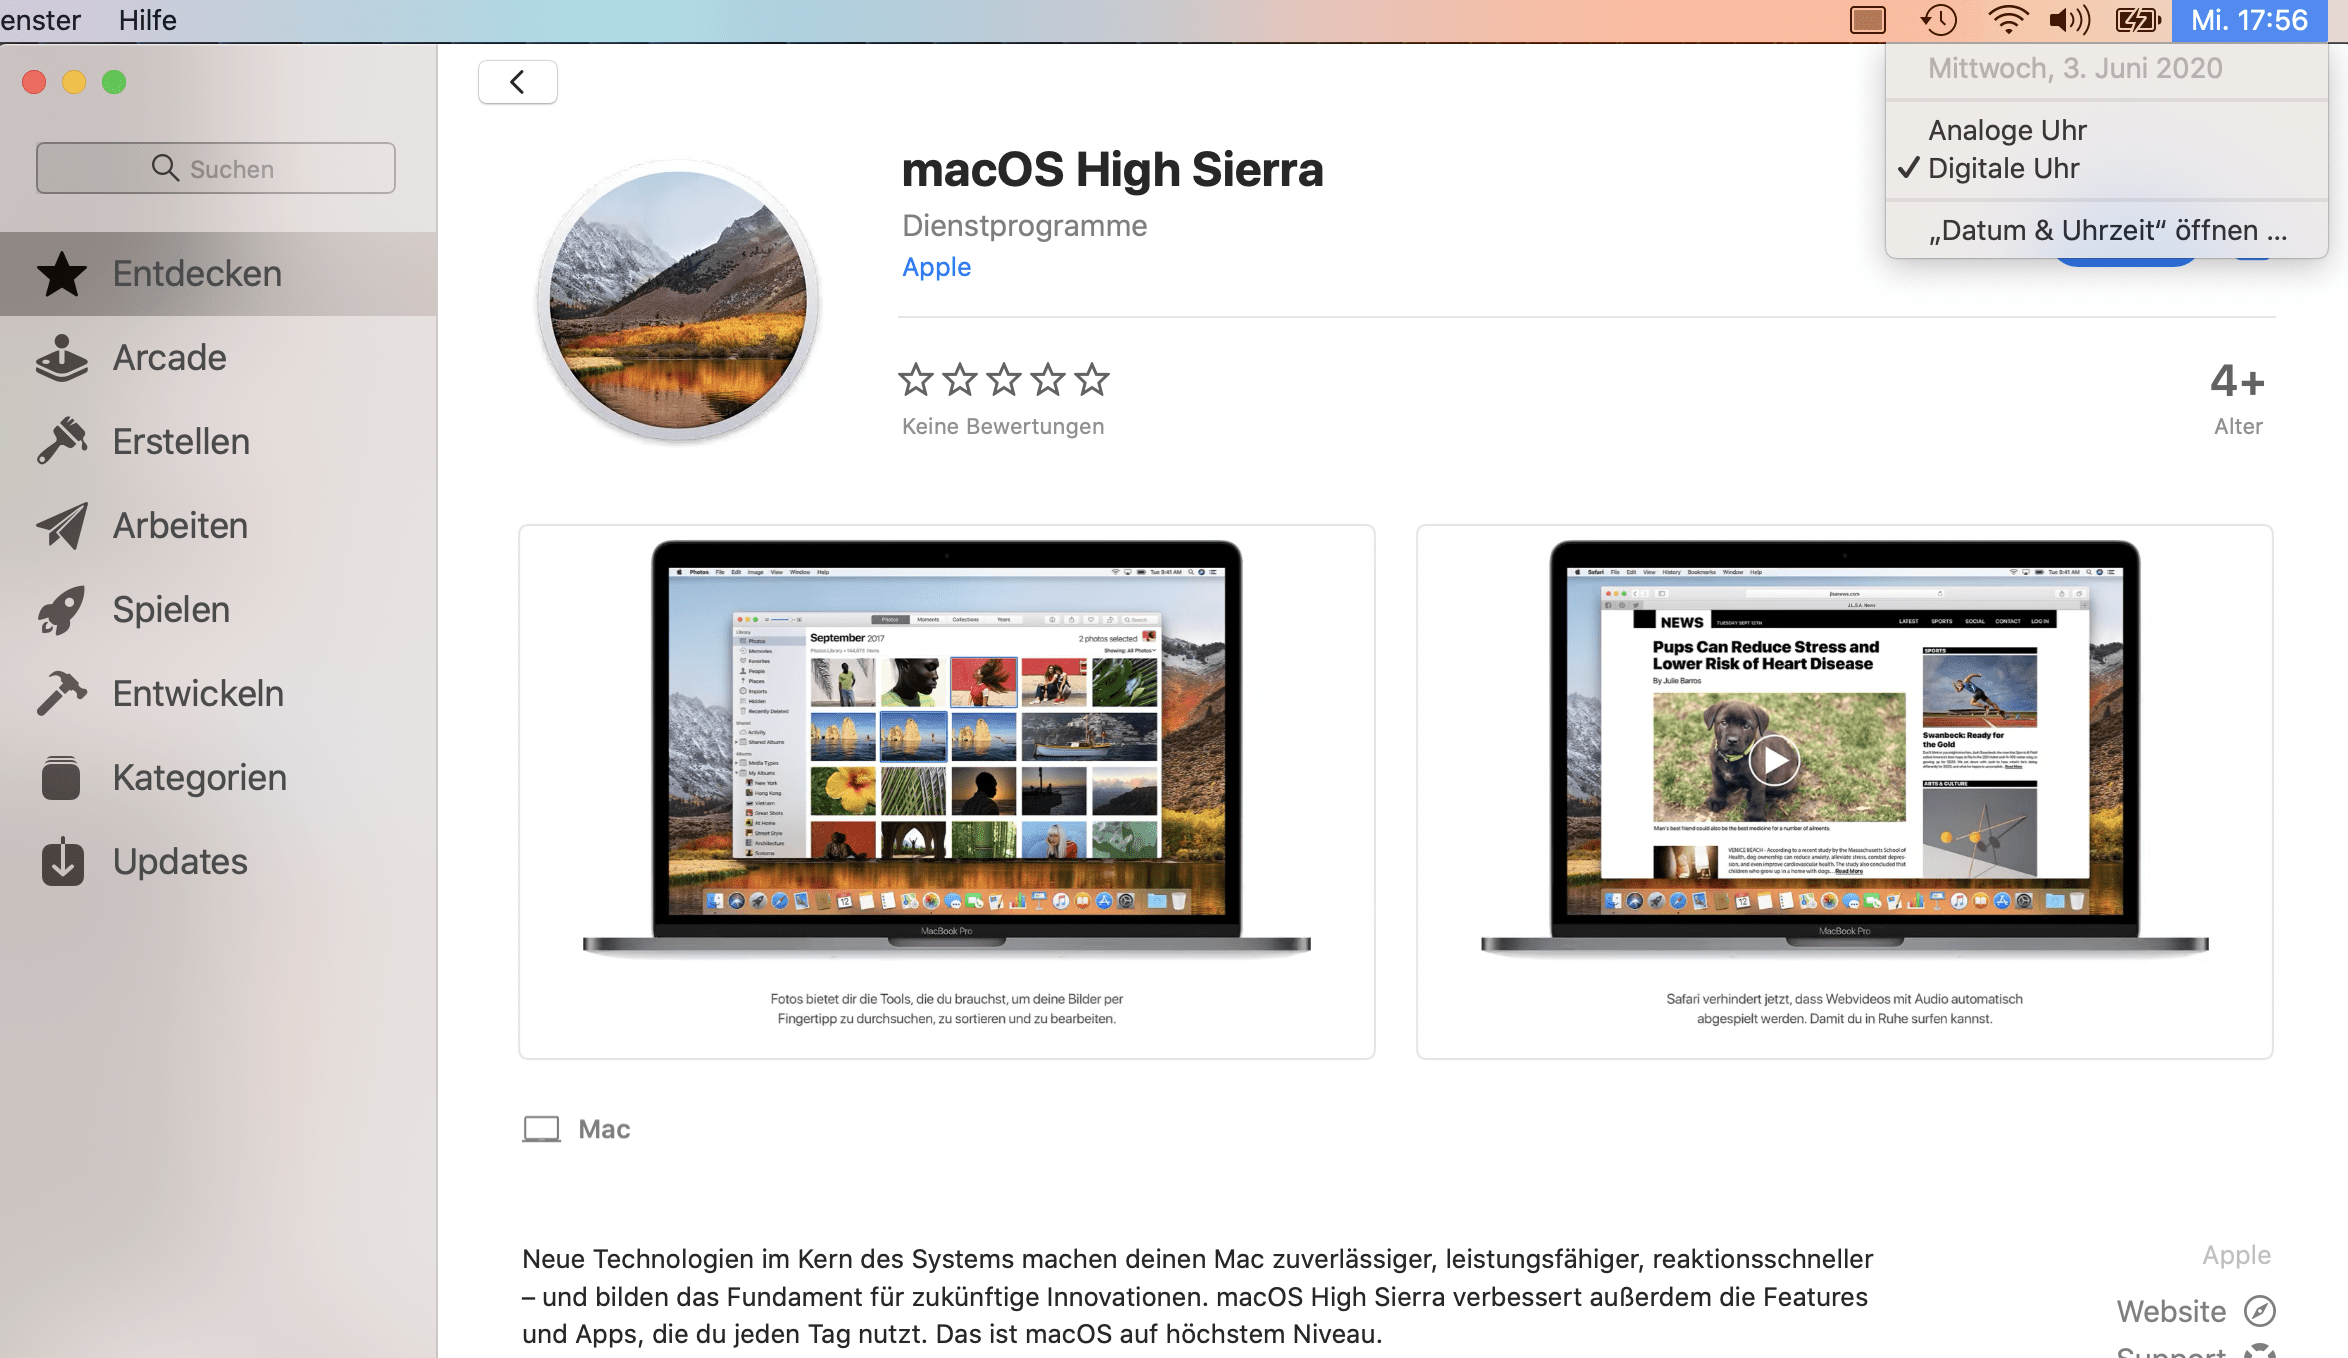Check the Mac platform filter checkbox
Image resolution: width=2348 pixels, height=1358 pixels.
(543, 1130)
